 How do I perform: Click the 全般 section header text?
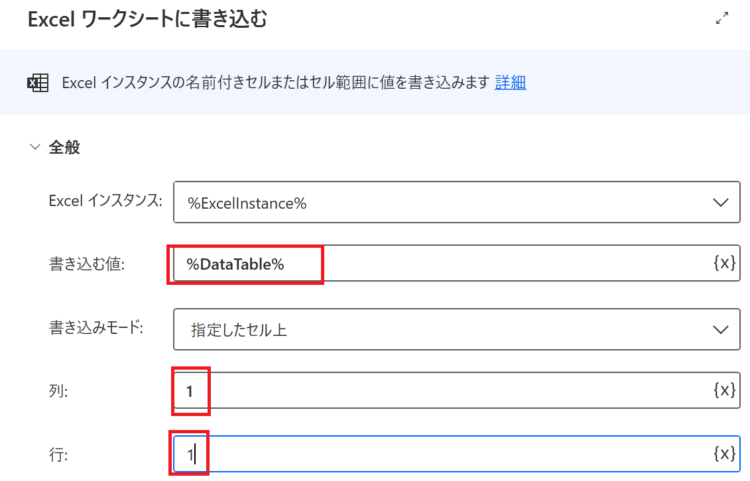point(64,147)
